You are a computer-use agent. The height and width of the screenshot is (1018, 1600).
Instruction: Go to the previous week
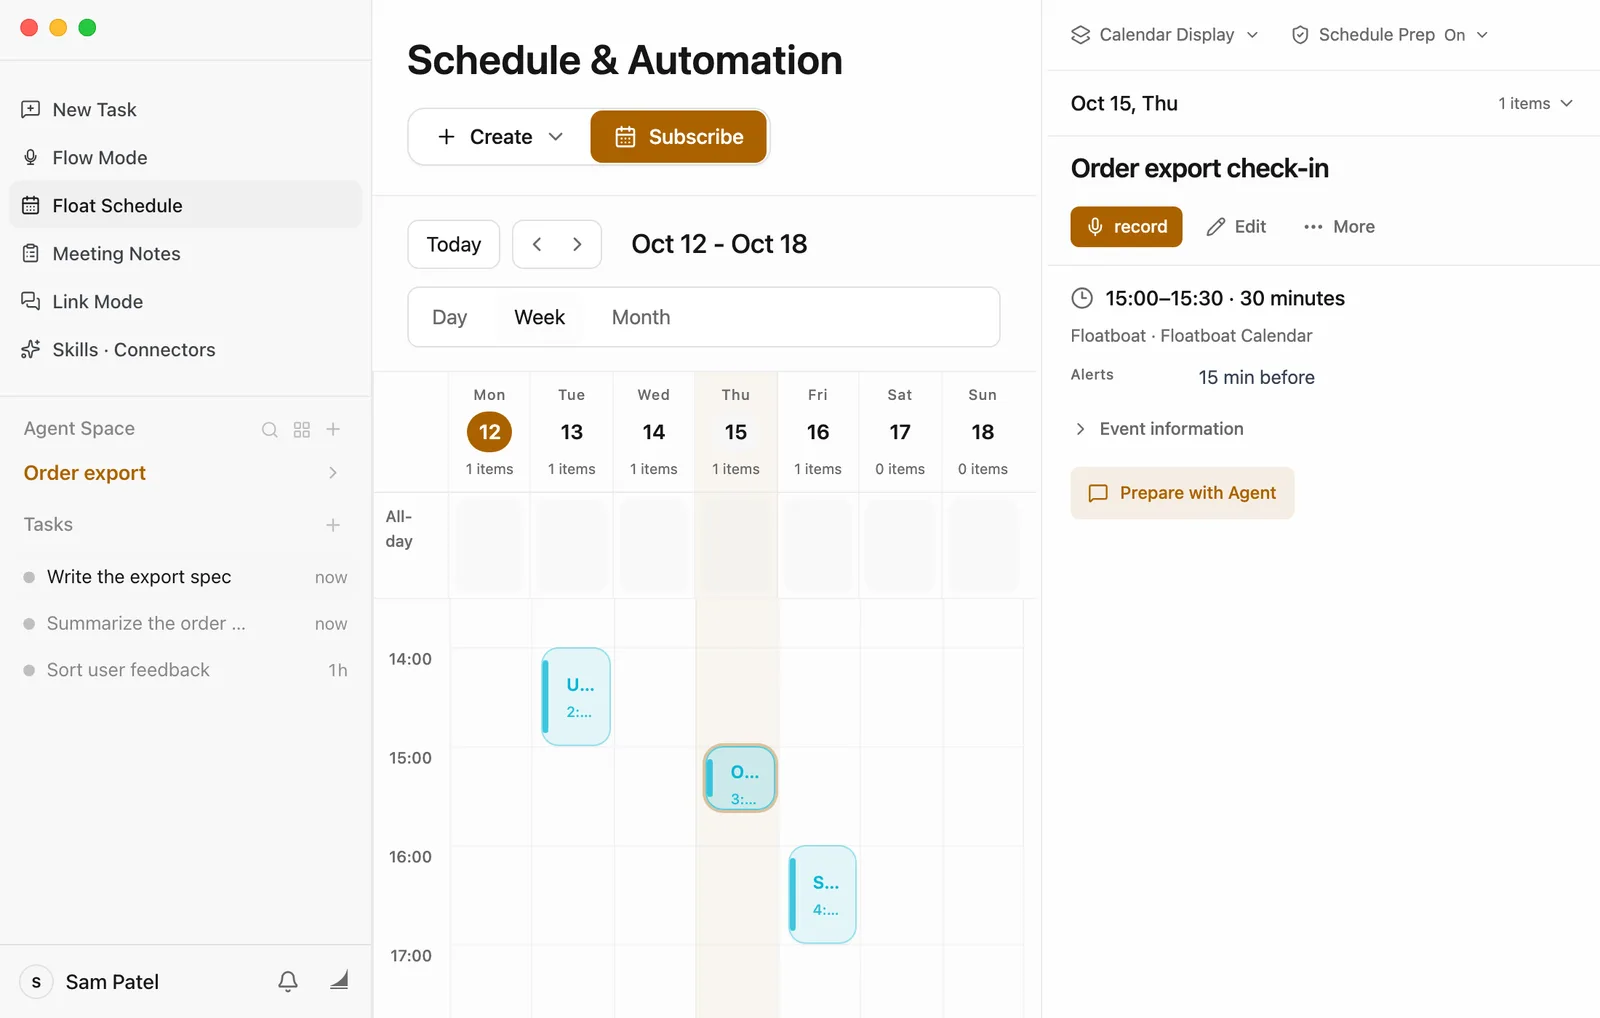[x=537, y=244]
